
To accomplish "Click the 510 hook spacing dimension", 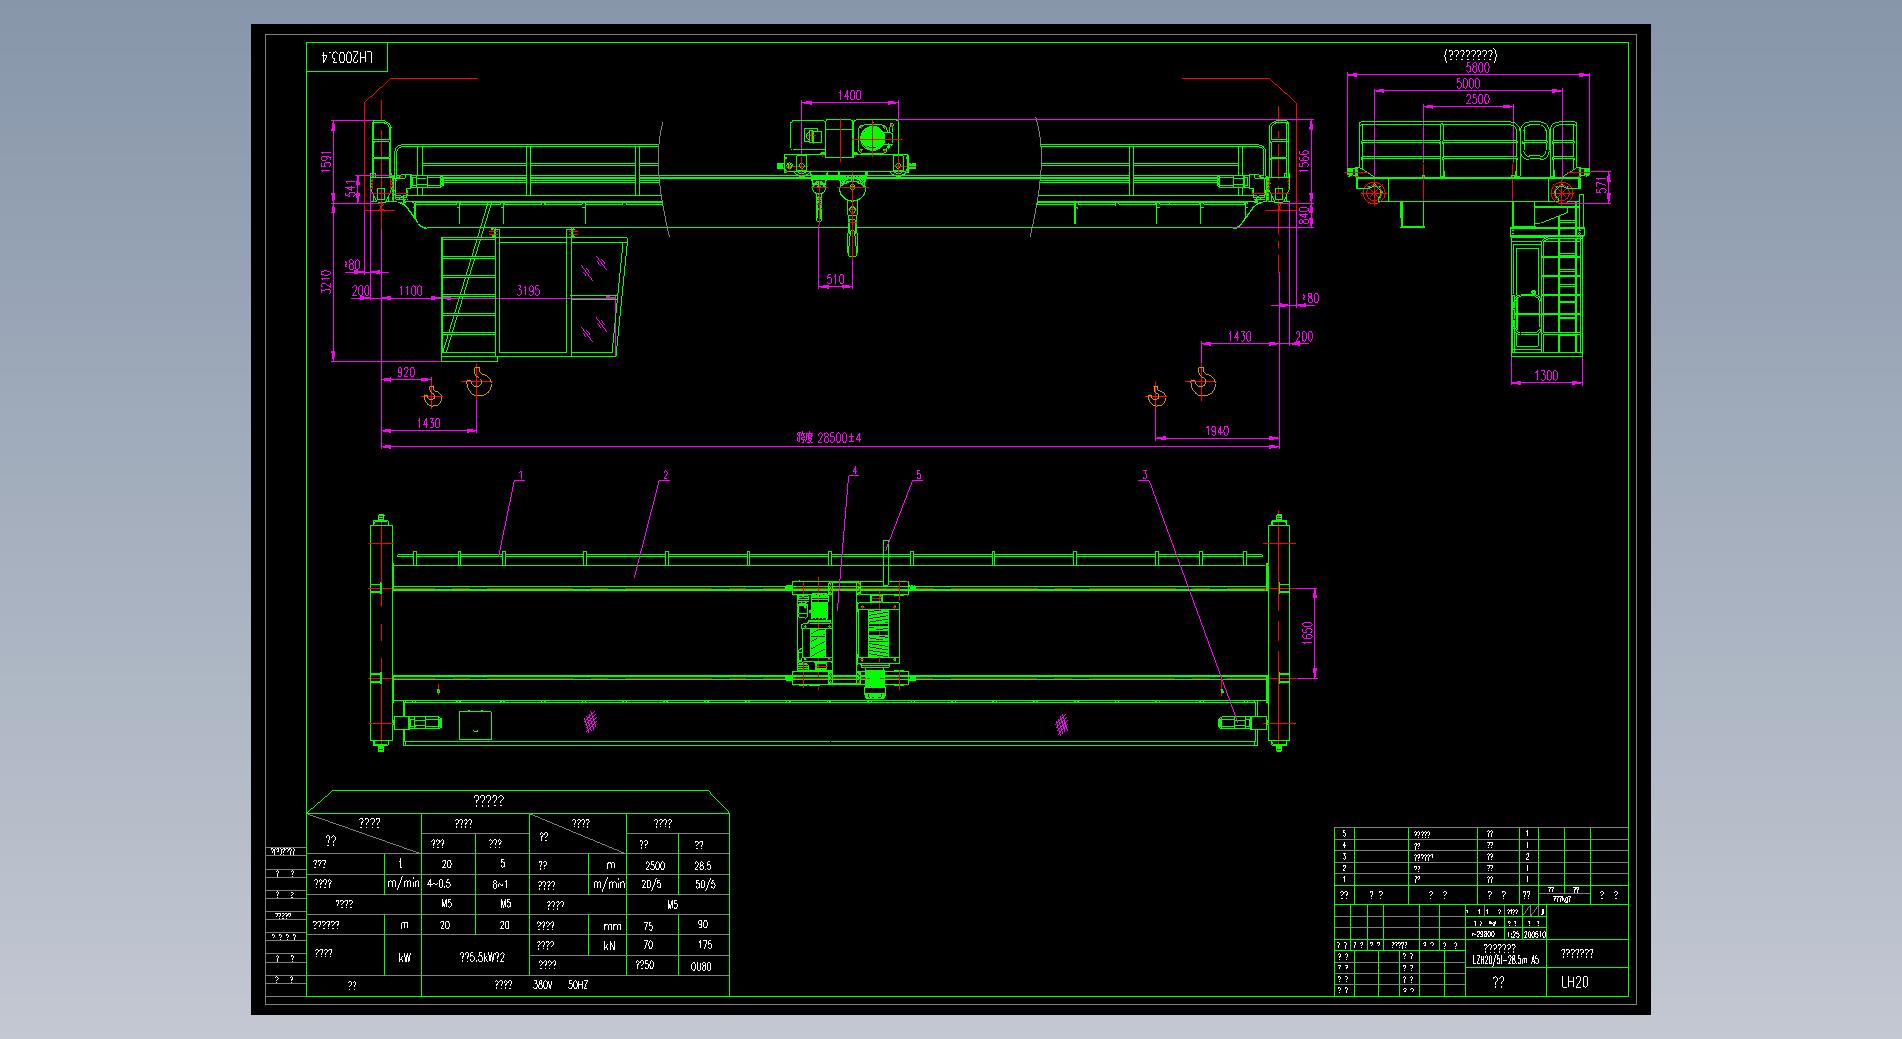I will click(835, 280).
